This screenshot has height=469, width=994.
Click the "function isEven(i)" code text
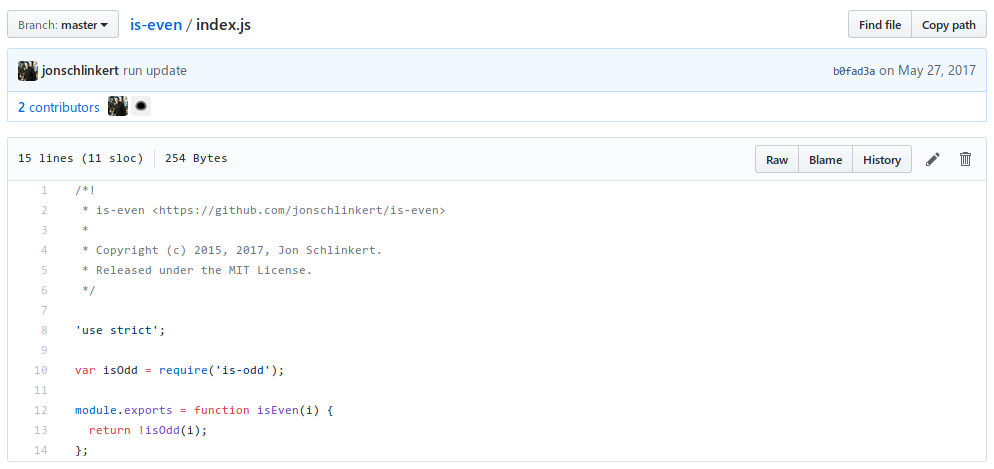(259, 410)
